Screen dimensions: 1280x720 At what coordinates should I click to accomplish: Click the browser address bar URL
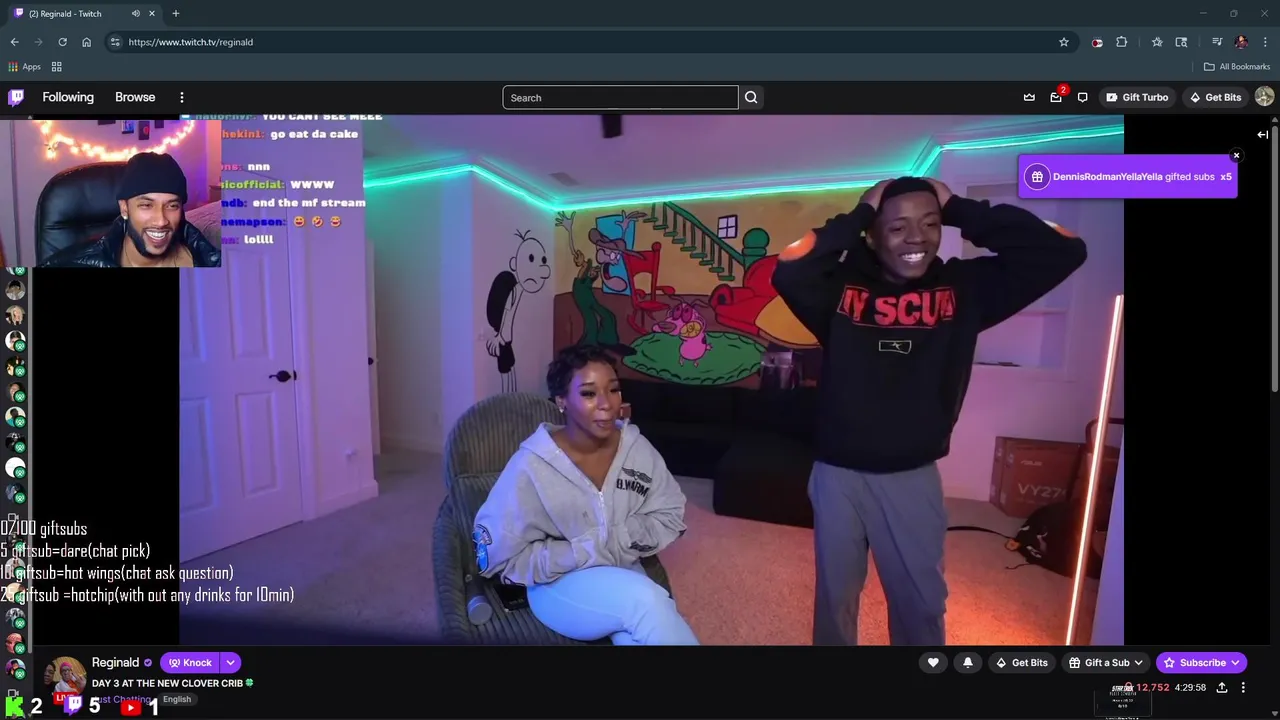pyautogui.click(x=191, y=42)
